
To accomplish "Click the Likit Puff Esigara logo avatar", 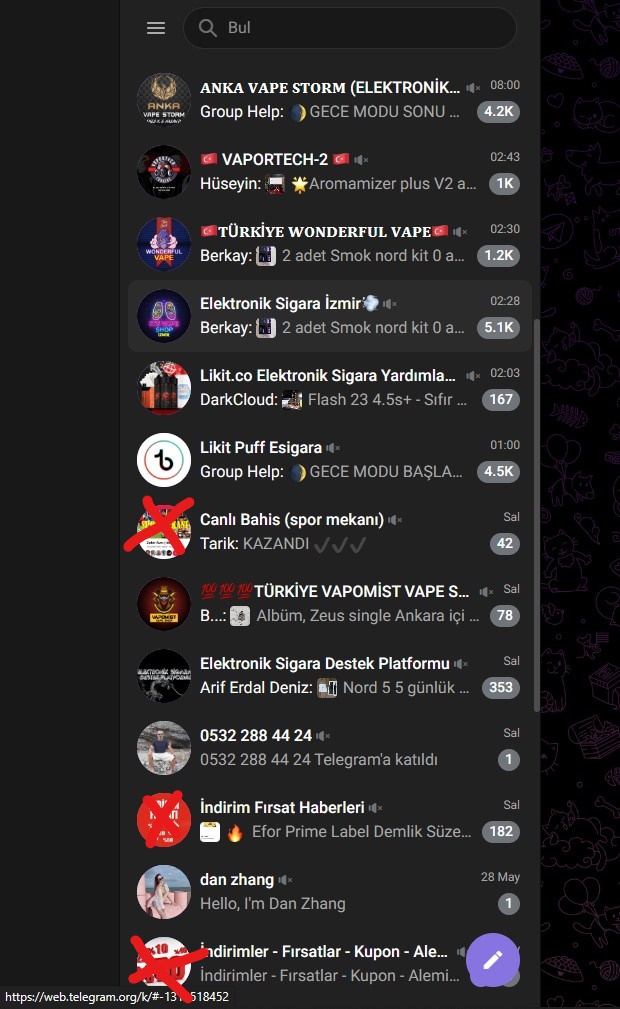I will pos(164,460).
